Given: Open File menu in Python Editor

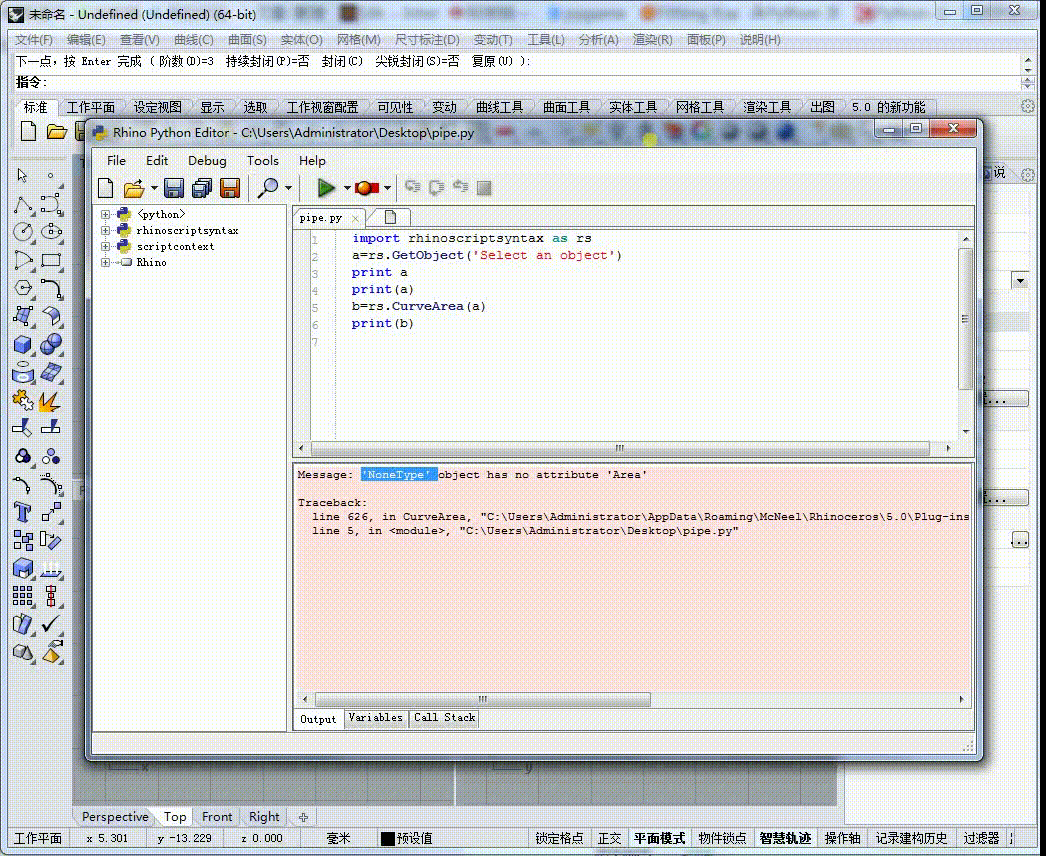Looking at the screenshot, I should [116, 161].
